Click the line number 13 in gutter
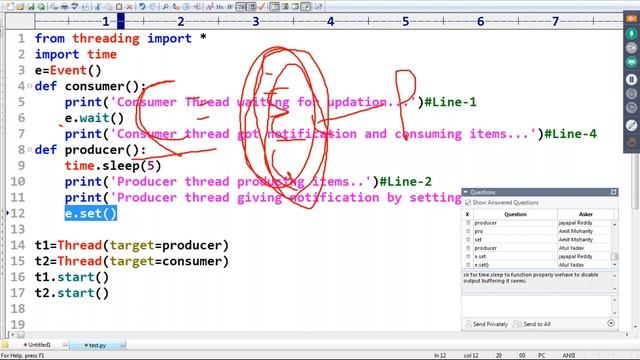 point(18,229)
